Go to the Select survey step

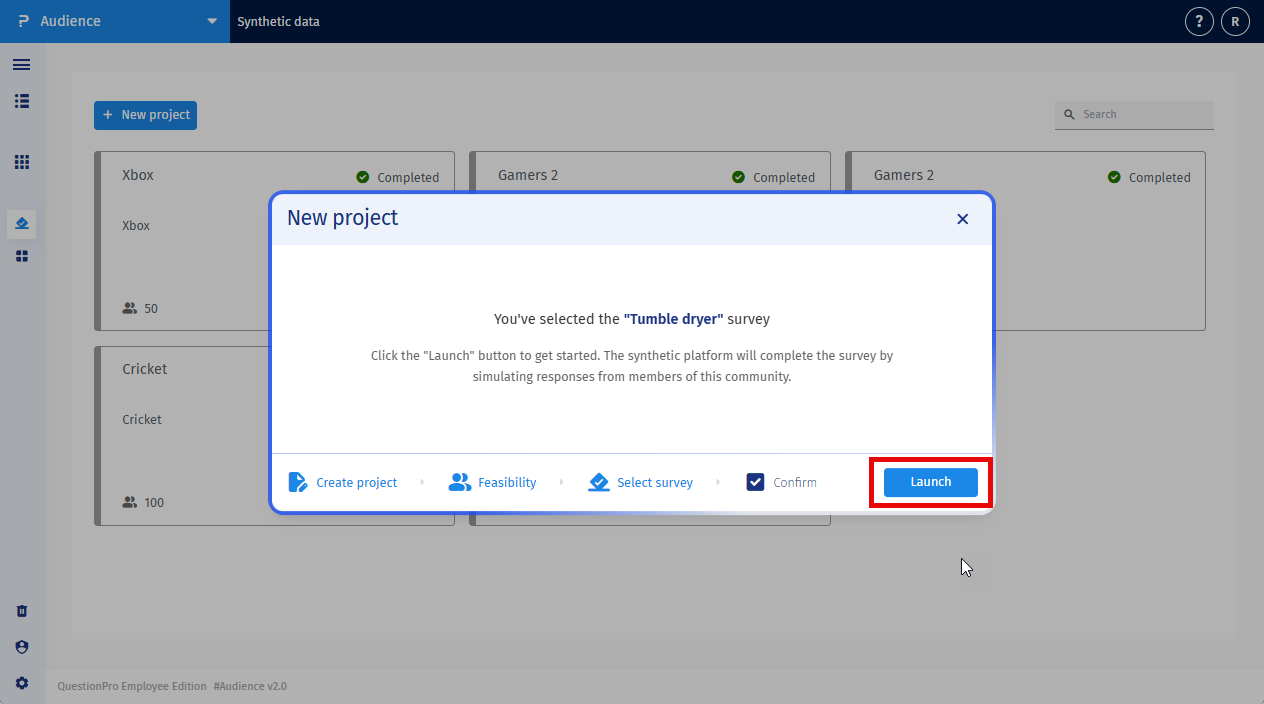click(x=640, y=482)
